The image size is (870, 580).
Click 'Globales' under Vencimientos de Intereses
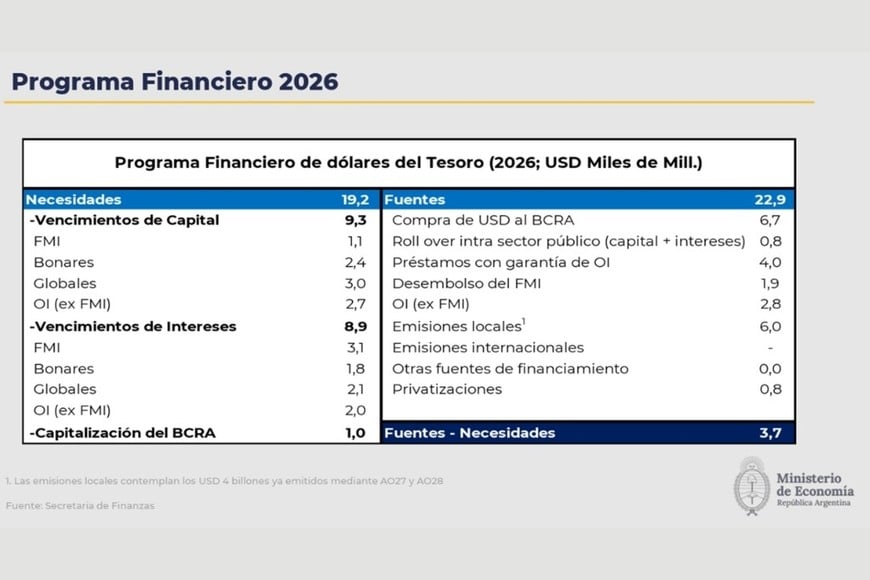pos(65,390)
